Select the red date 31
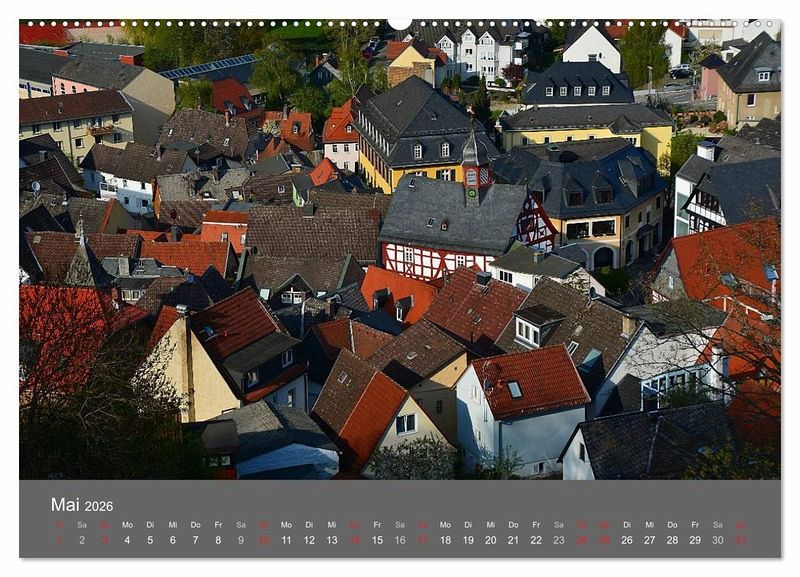 pyautogui.click(x=740, y=540)
